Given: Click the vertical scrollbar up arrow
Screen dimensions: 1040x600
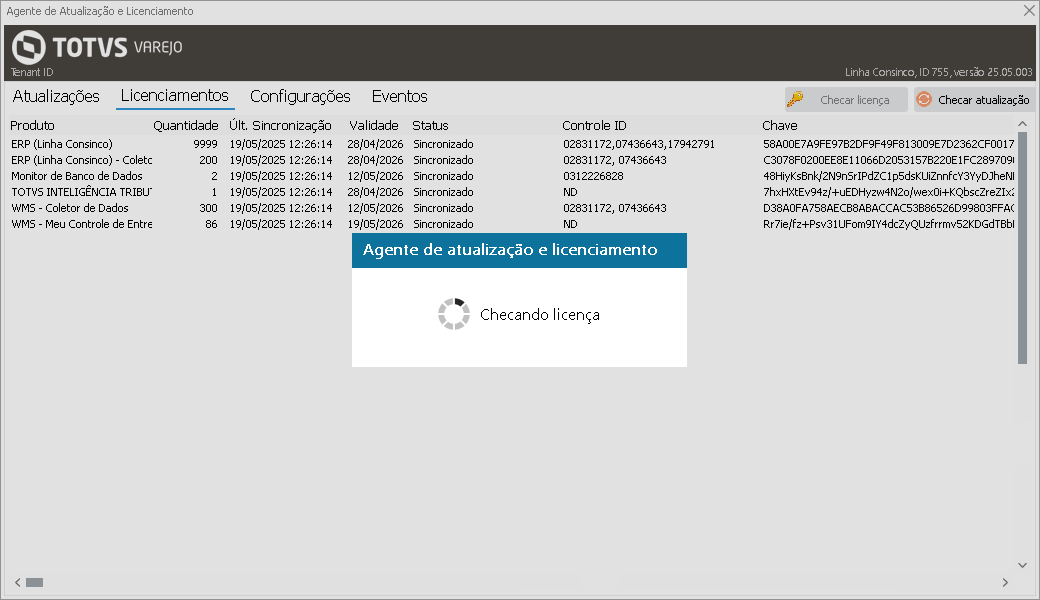Looking at the screenshot, I should click(x=1022, y=124).
